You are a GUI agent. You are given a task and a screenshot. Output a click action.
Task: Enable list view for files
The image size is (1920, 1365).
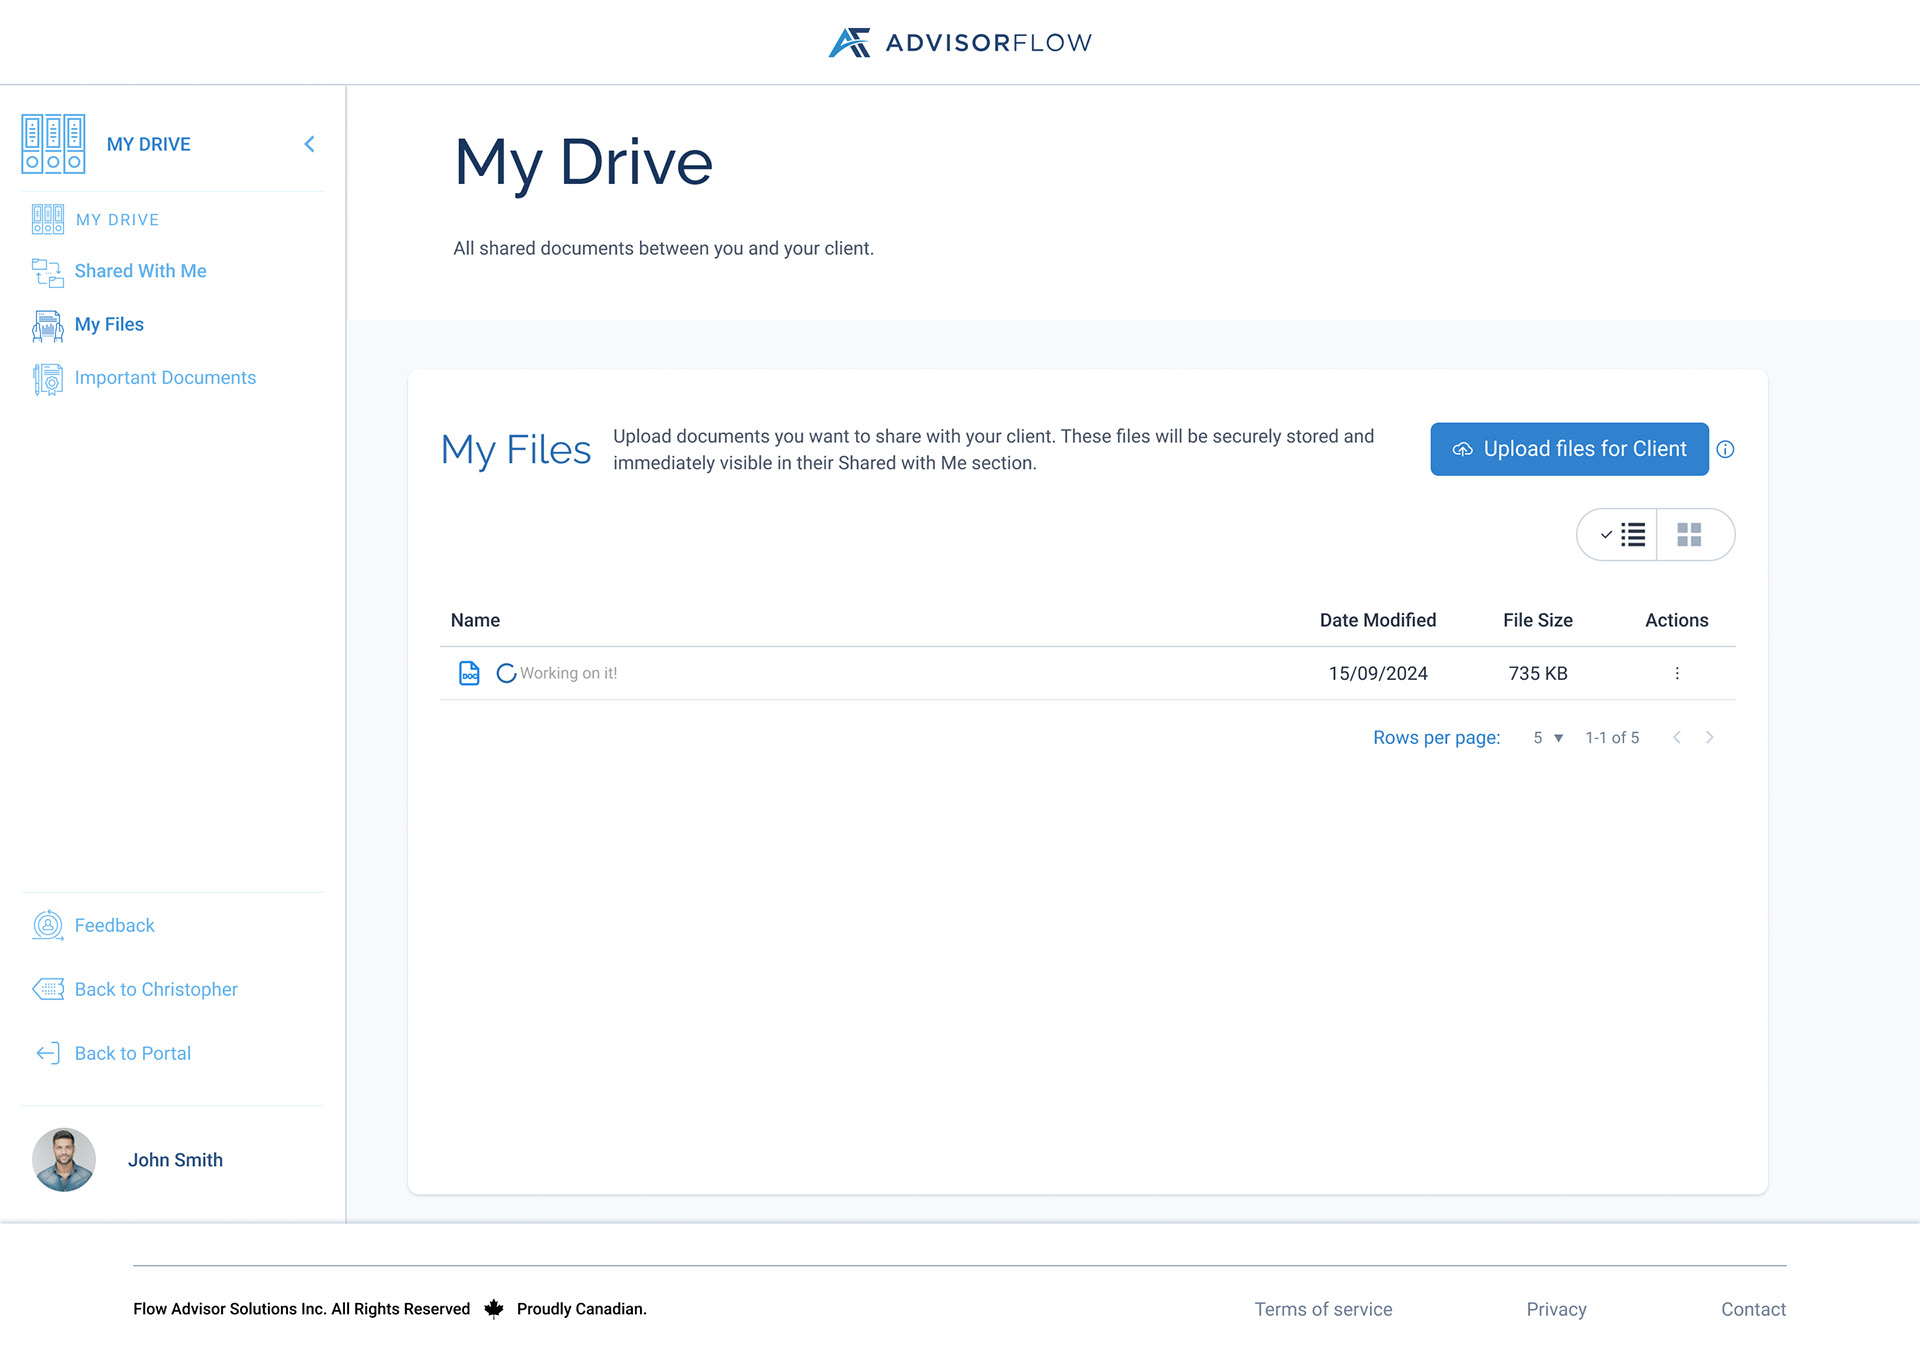[1624, 535]
